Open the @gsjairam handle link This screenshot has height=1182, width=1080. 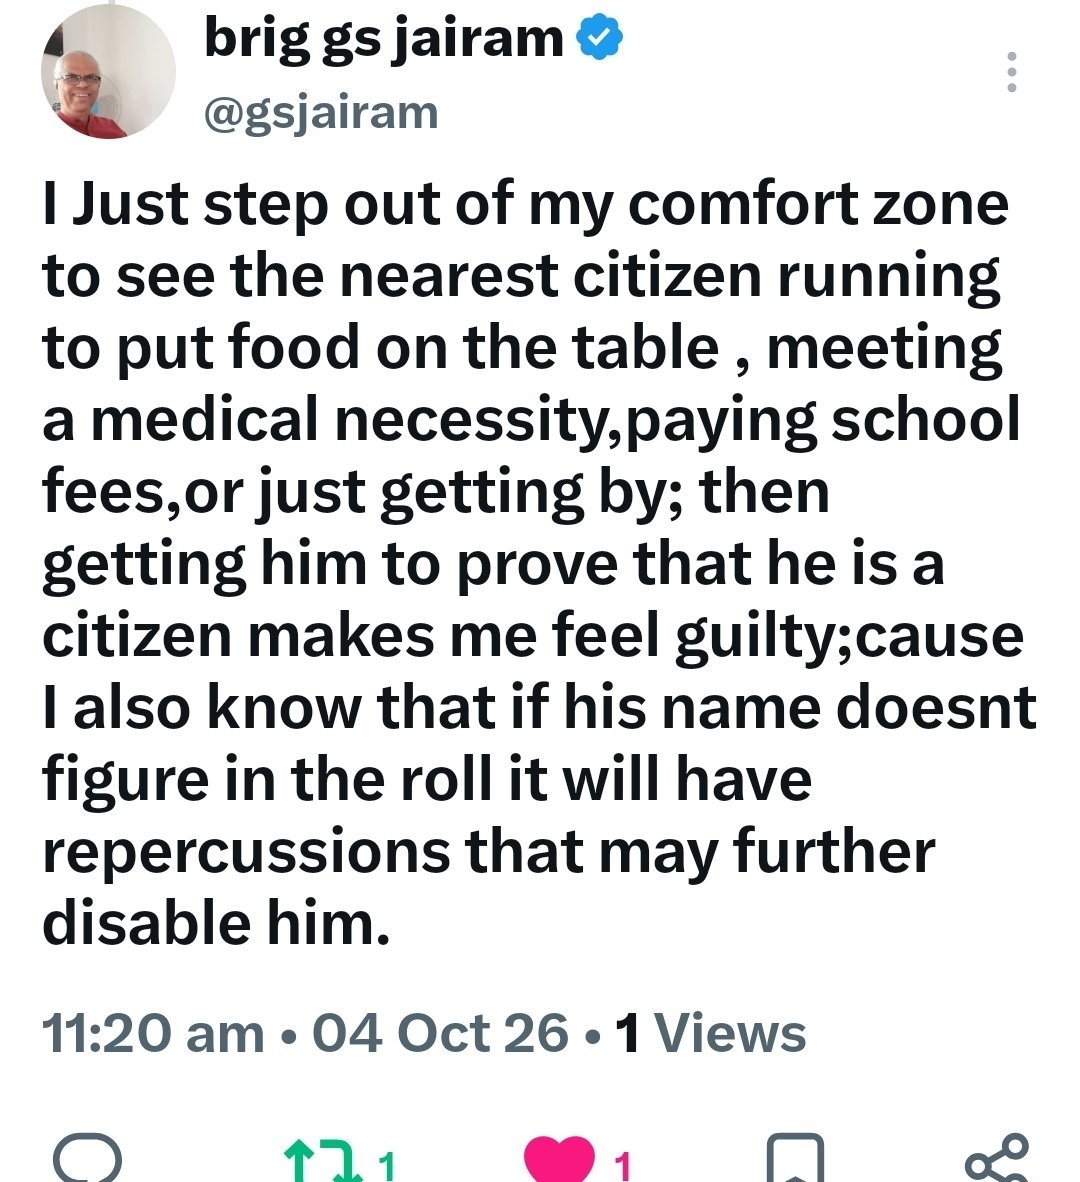pos(321,114)
